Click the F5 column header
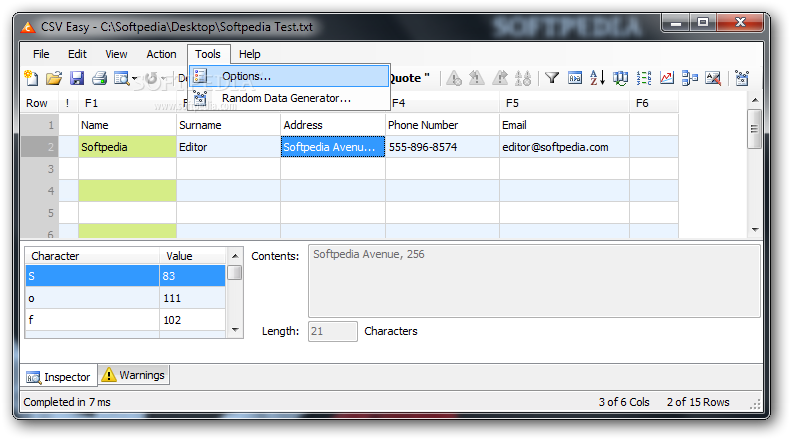The height and width of the screenshot is (440, 791). click(564, 103)
